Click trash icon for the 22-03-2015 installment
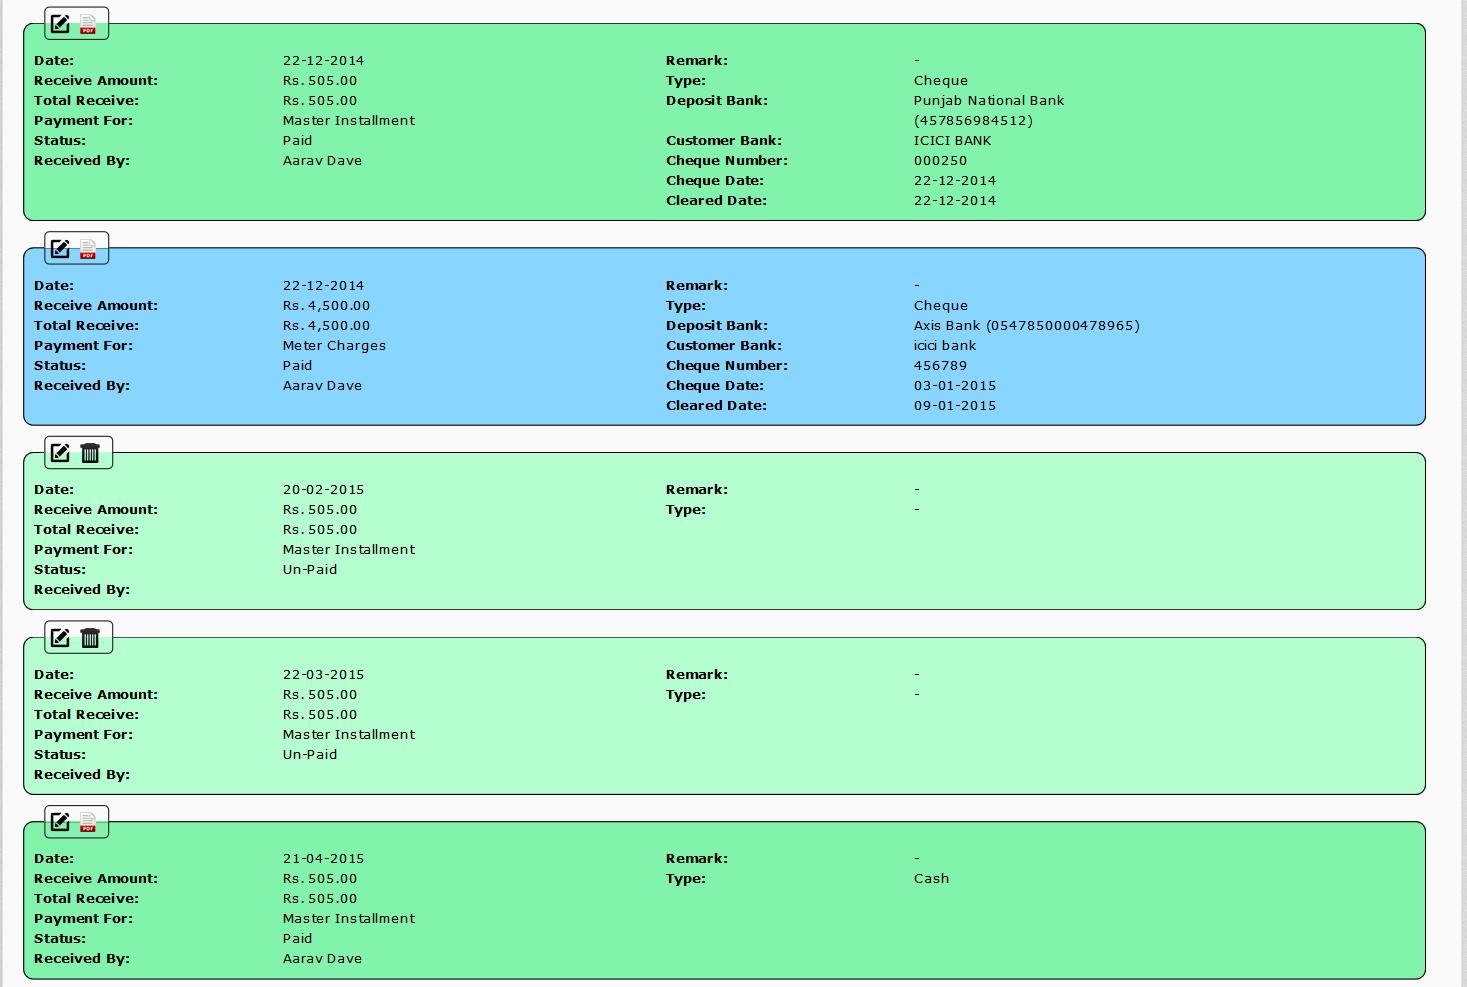The image size is (1467, 987). click(x=90, y=637)
